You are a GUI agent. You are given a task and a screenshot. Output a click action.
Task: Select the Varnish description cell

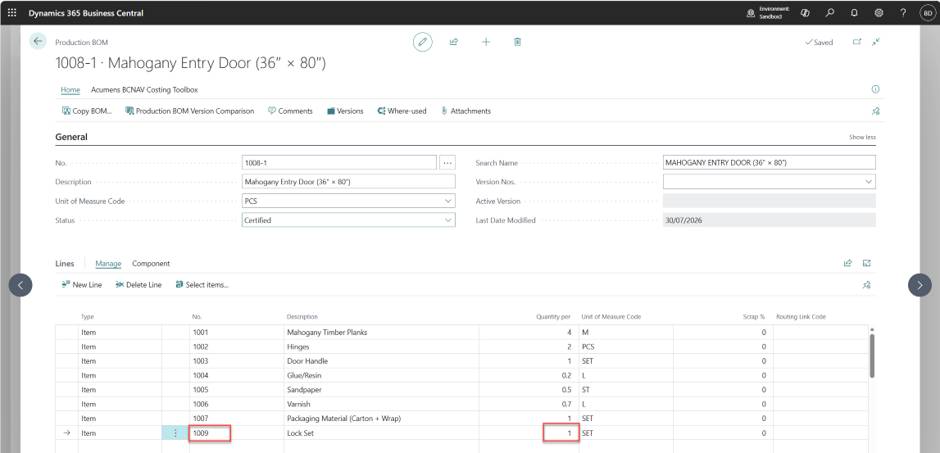[x=381, y=404]
